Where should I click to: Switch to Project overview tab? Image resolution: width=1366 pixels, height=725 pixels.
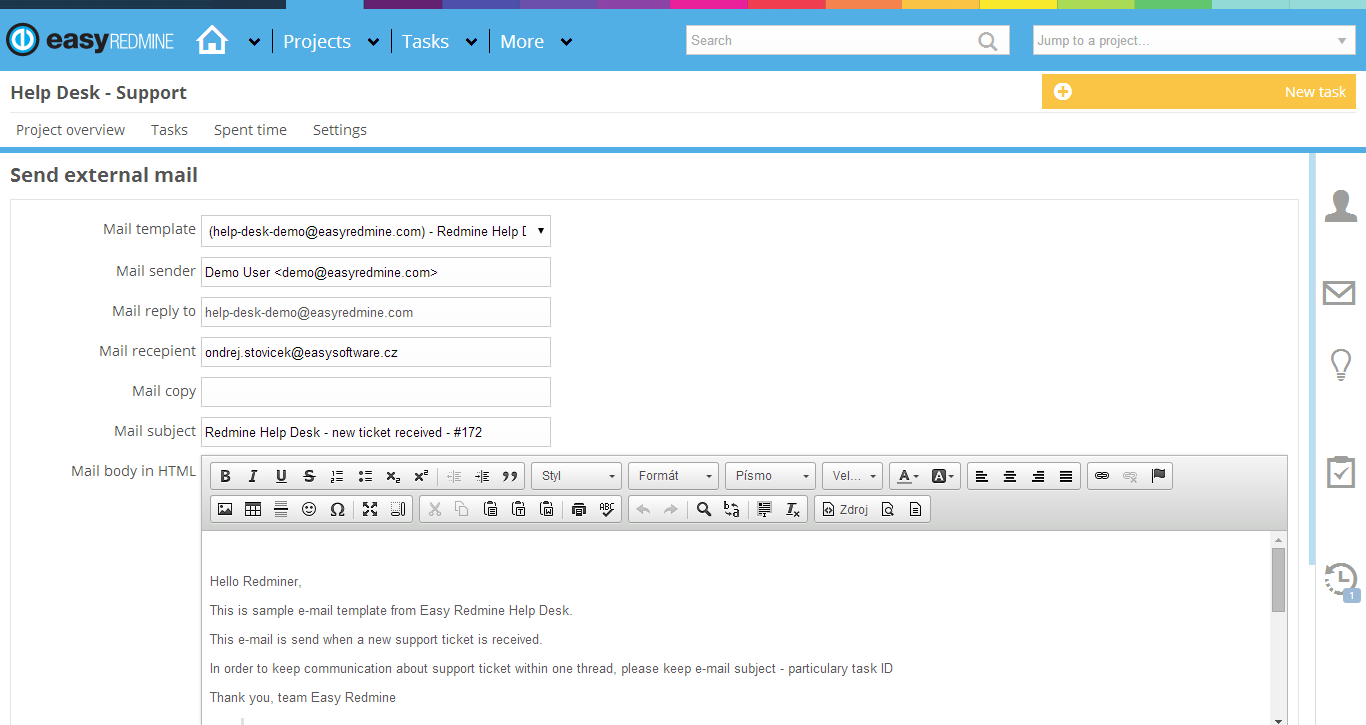pyautogui.click(x=70, y=130)
